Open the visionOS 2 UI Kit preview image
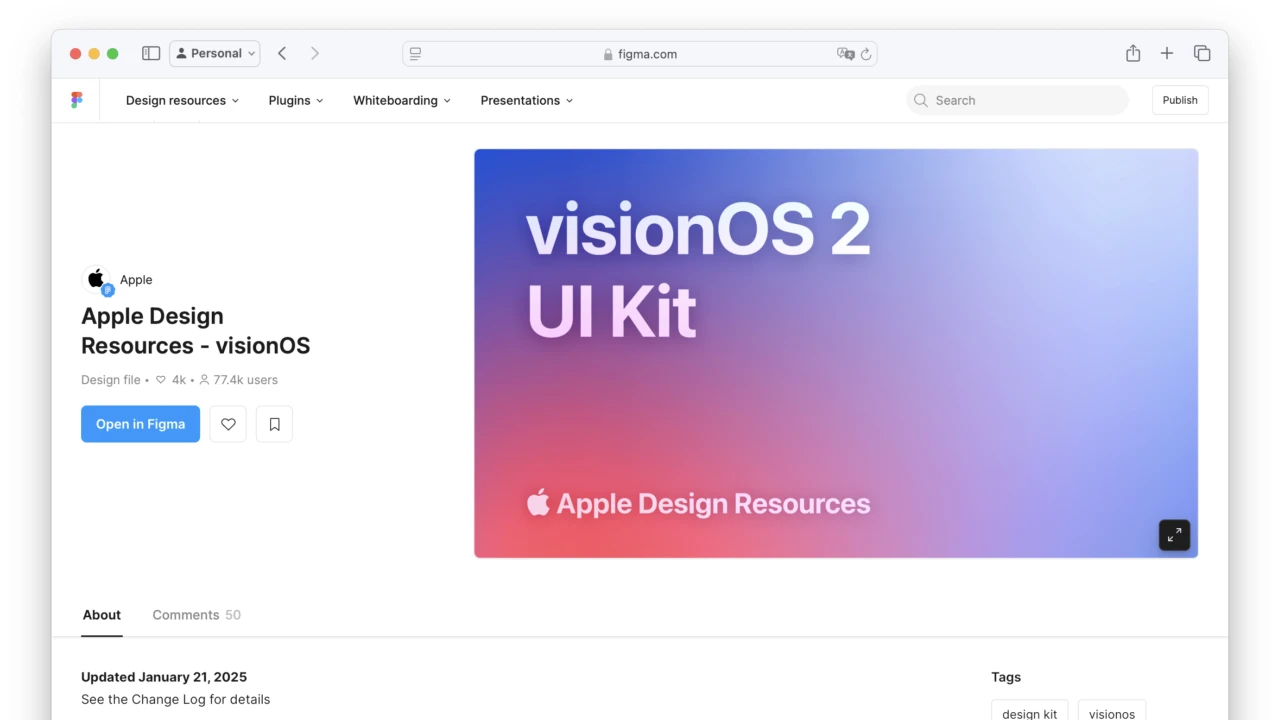This screenshot has height=720, width=1280. pos(836,353)
